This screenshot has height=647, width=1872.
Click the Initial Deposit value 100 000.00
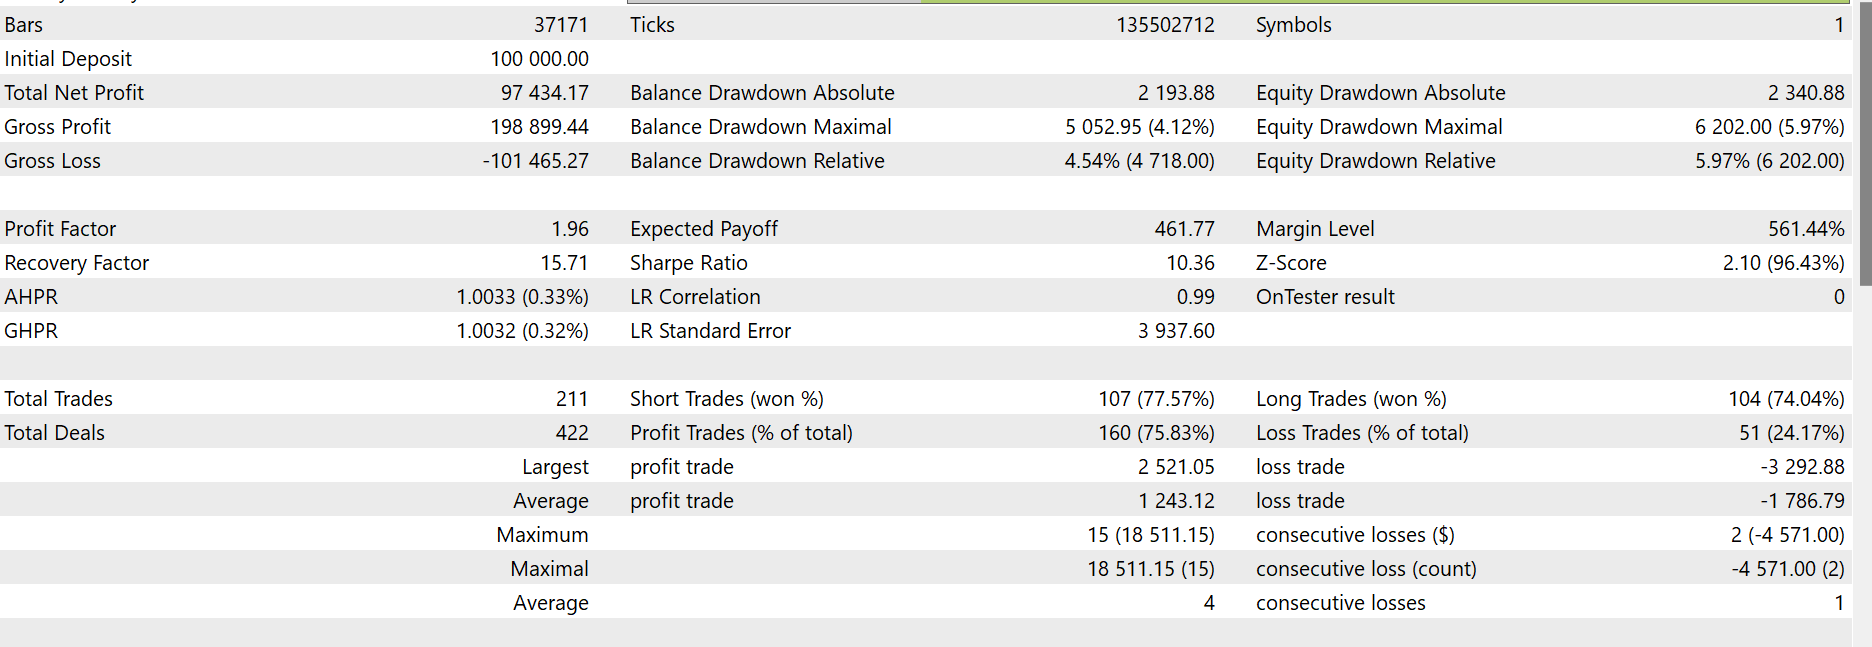tap(539, 59)
